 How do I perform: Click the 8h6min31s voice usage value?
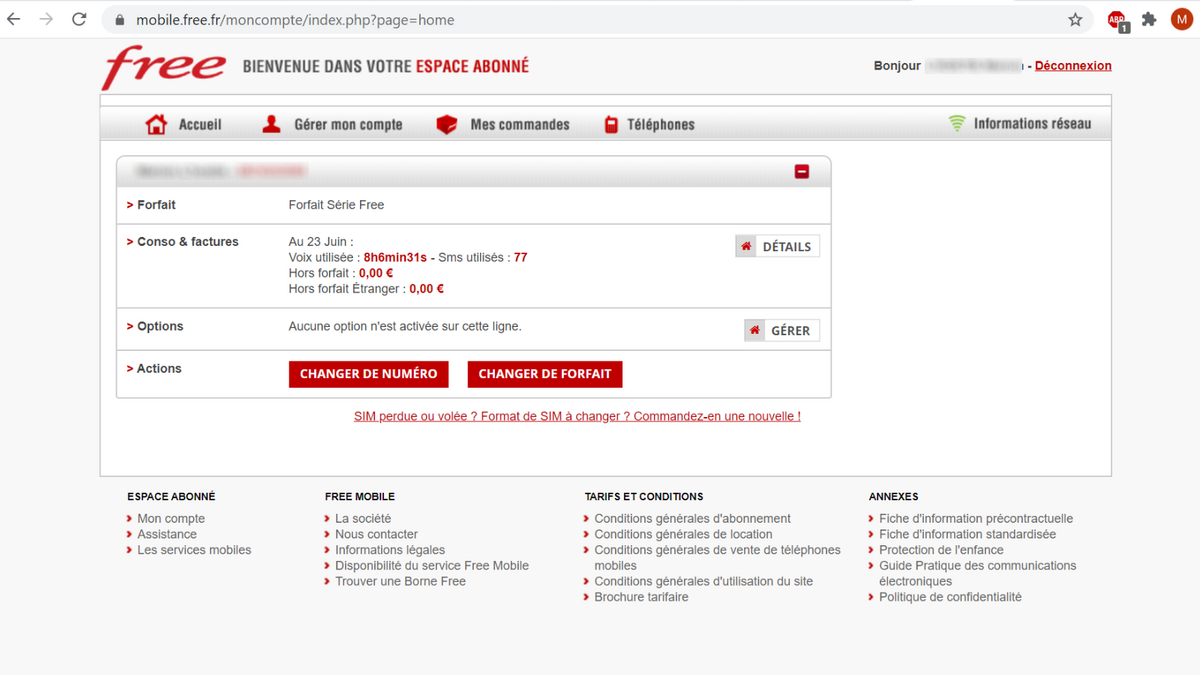(395, 258)
